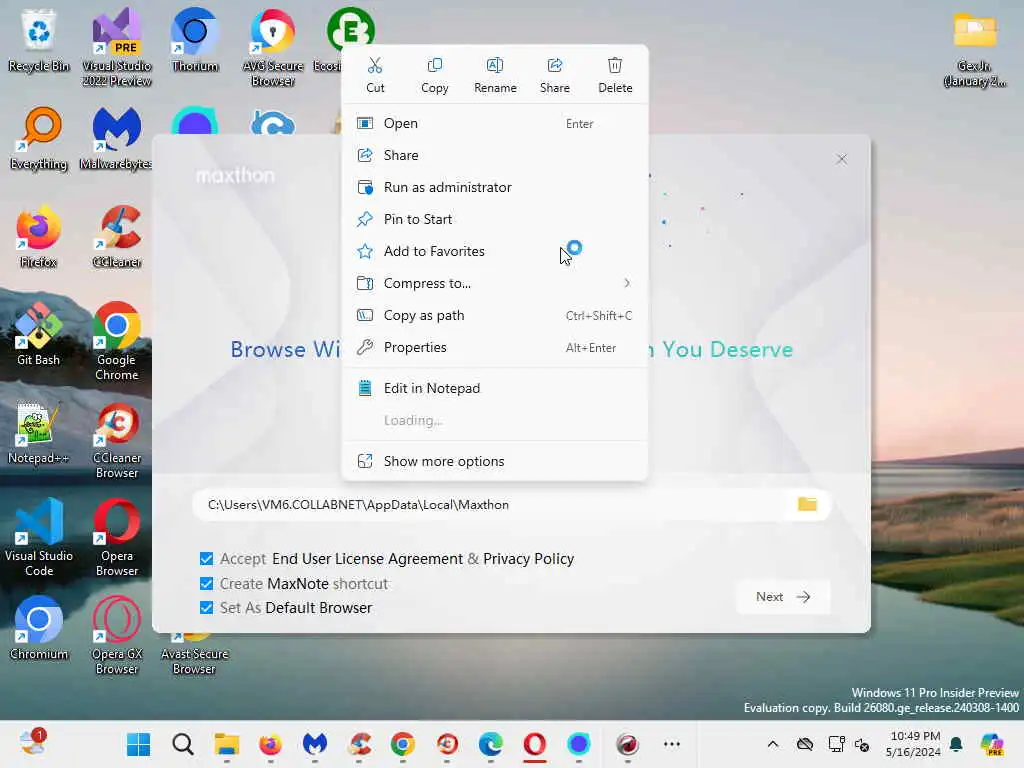Uncheck Create MaxNote shortcut
Image resolution: width=1024 pixels, height=768 pixels.
coord(206,584)
